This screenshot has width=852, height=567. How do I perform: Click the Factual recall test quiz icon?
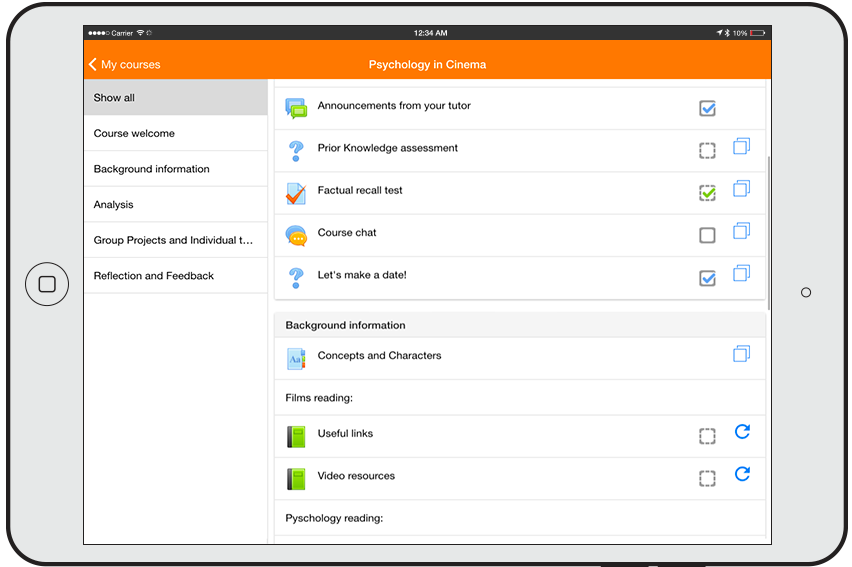(295, 193)
